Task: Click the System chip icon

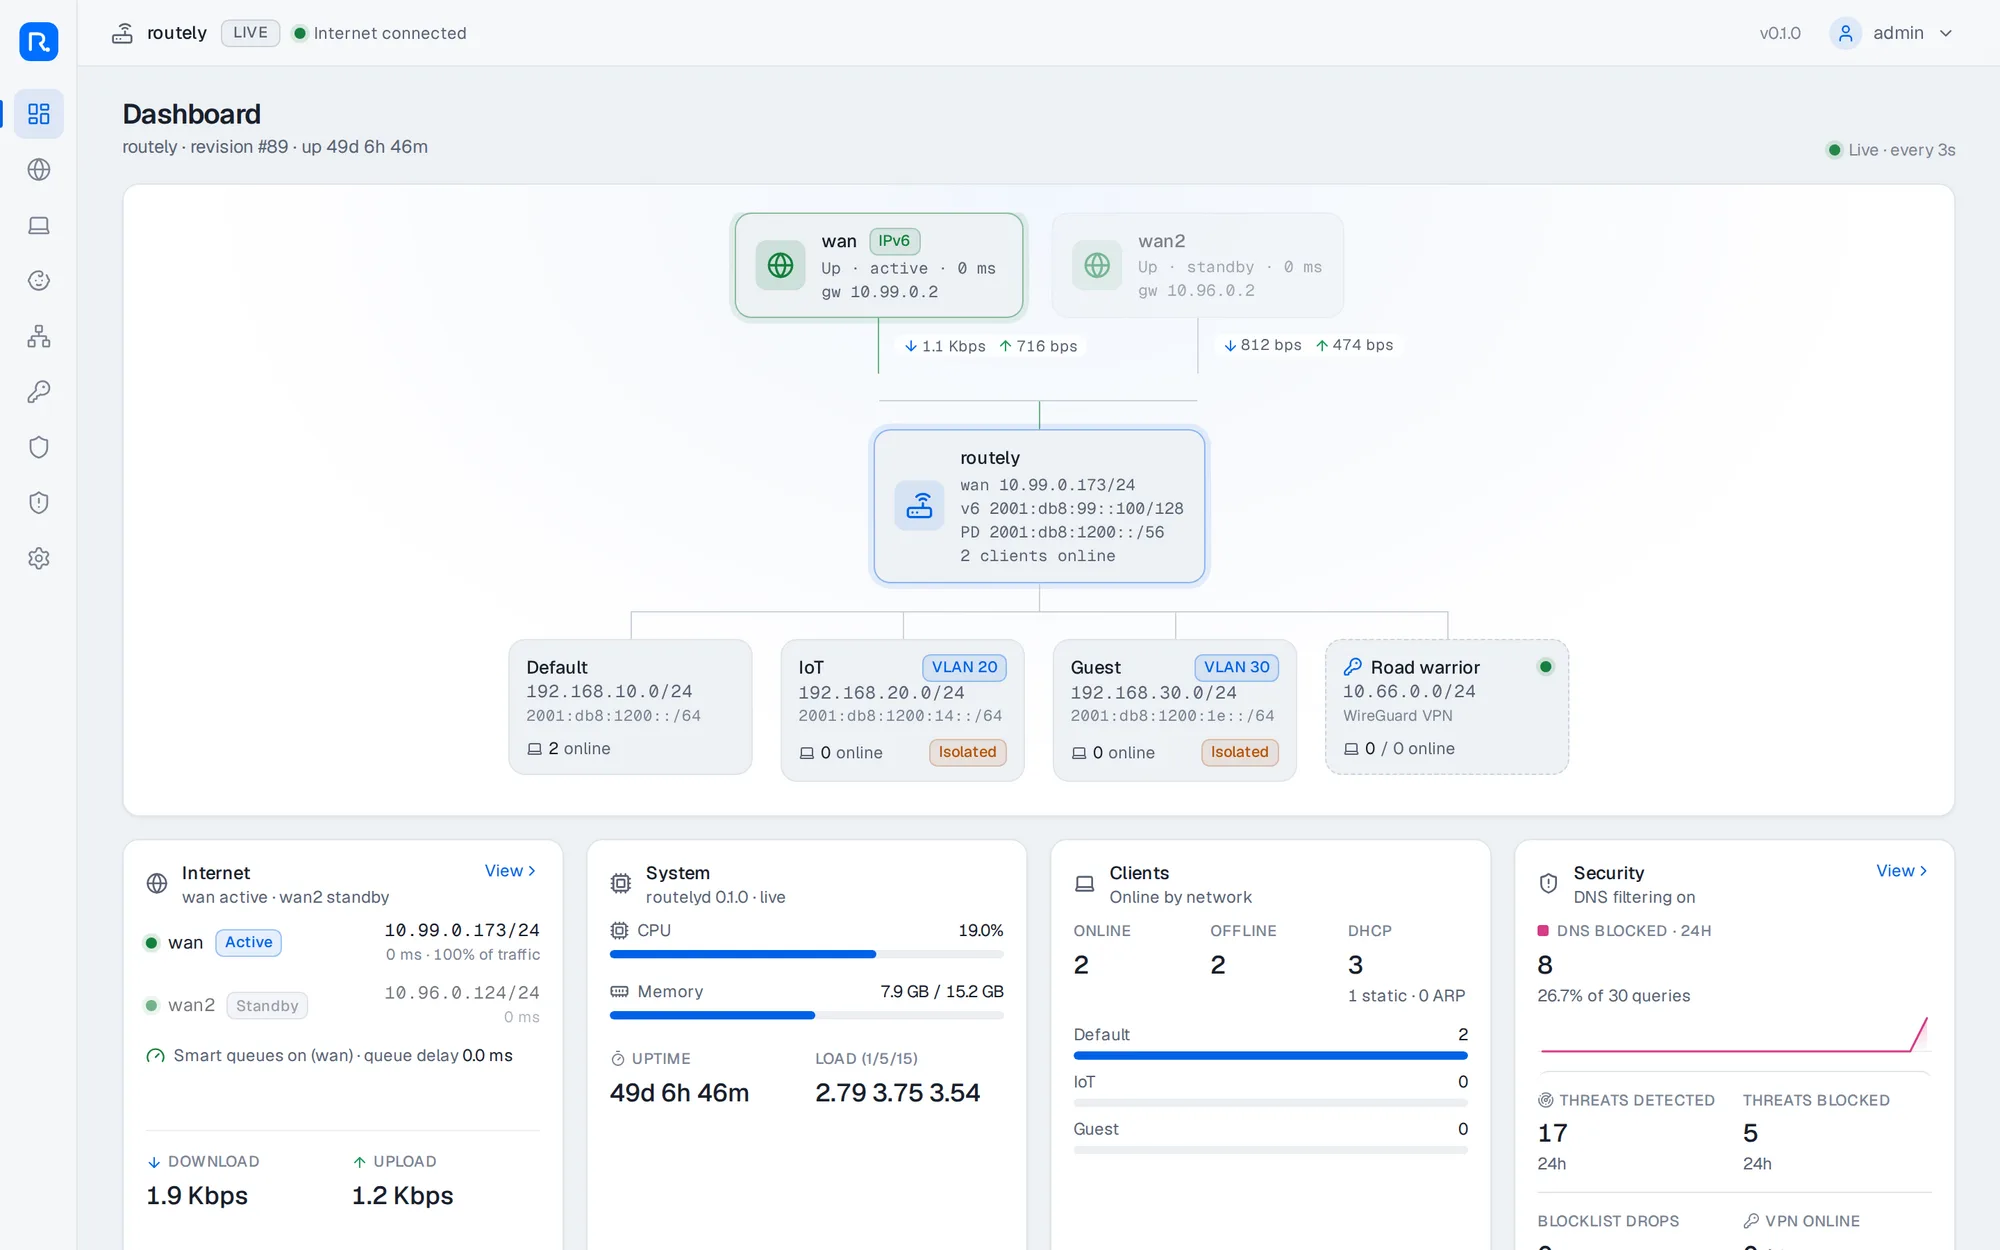Action: pos(621,883)
